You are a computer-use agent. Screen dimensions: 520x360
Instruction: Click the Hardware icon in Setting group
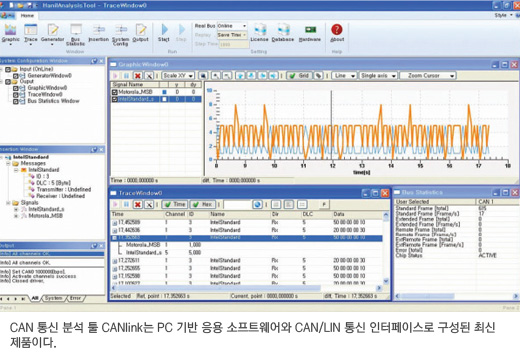[x=310, y=33]
